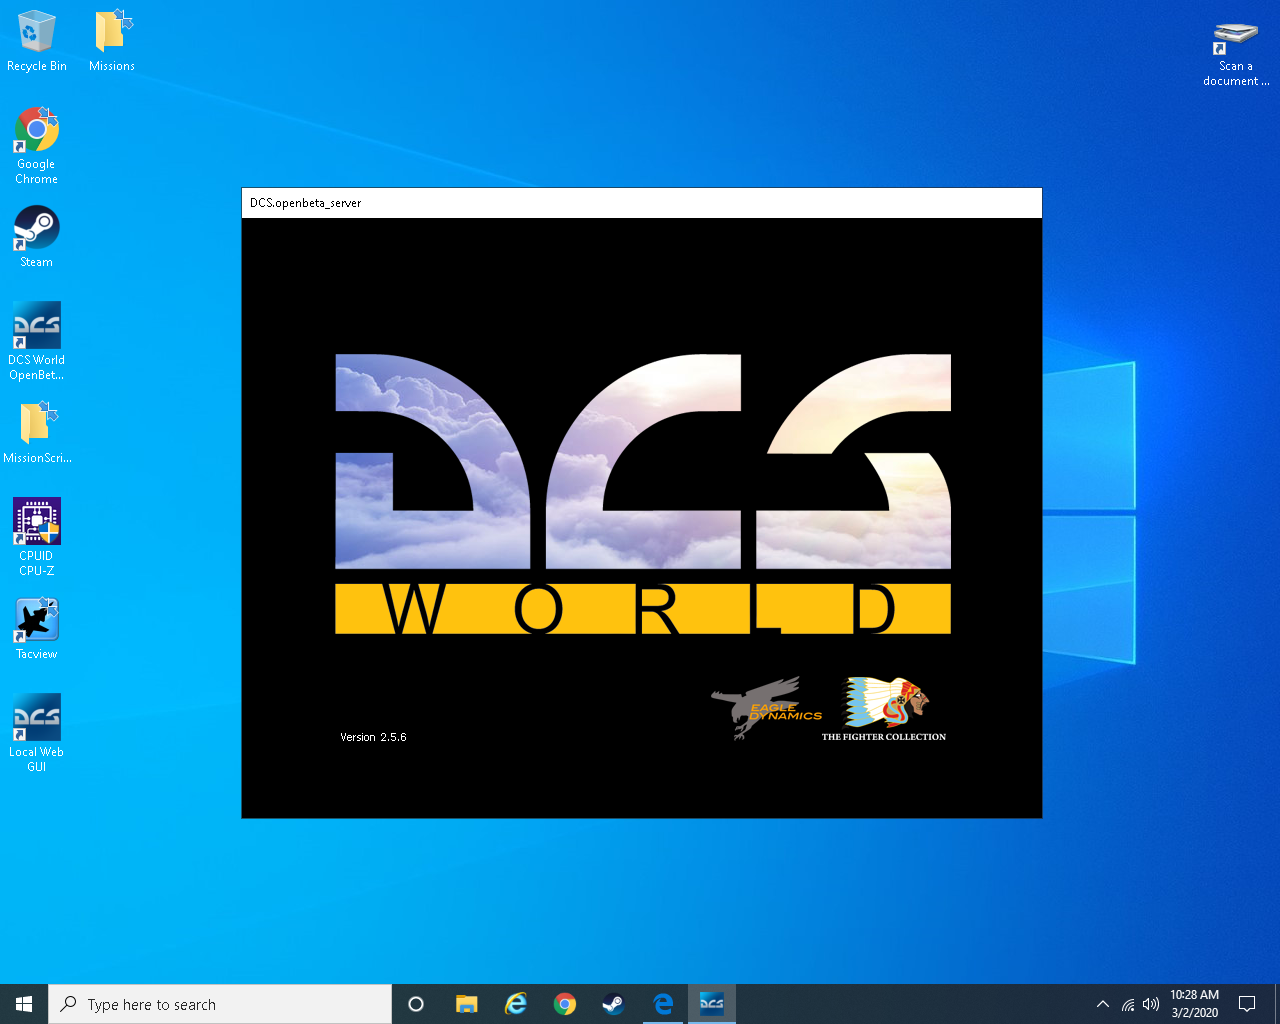Image resolution: width=1280 pixels, height=1024 pixels.
Task: Open the Action Center notifications icon
Action: 1247,1004
